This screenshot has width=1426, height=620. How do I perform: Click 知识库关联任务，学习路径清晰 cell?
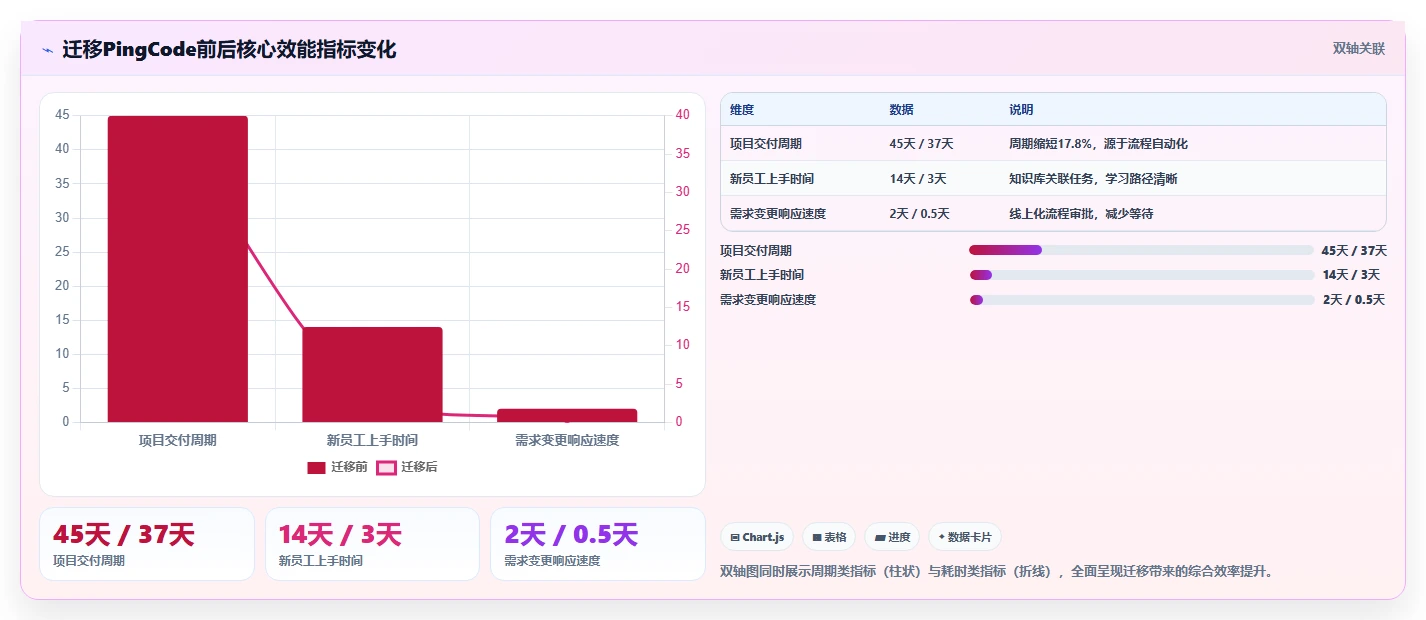(1093, 179)
